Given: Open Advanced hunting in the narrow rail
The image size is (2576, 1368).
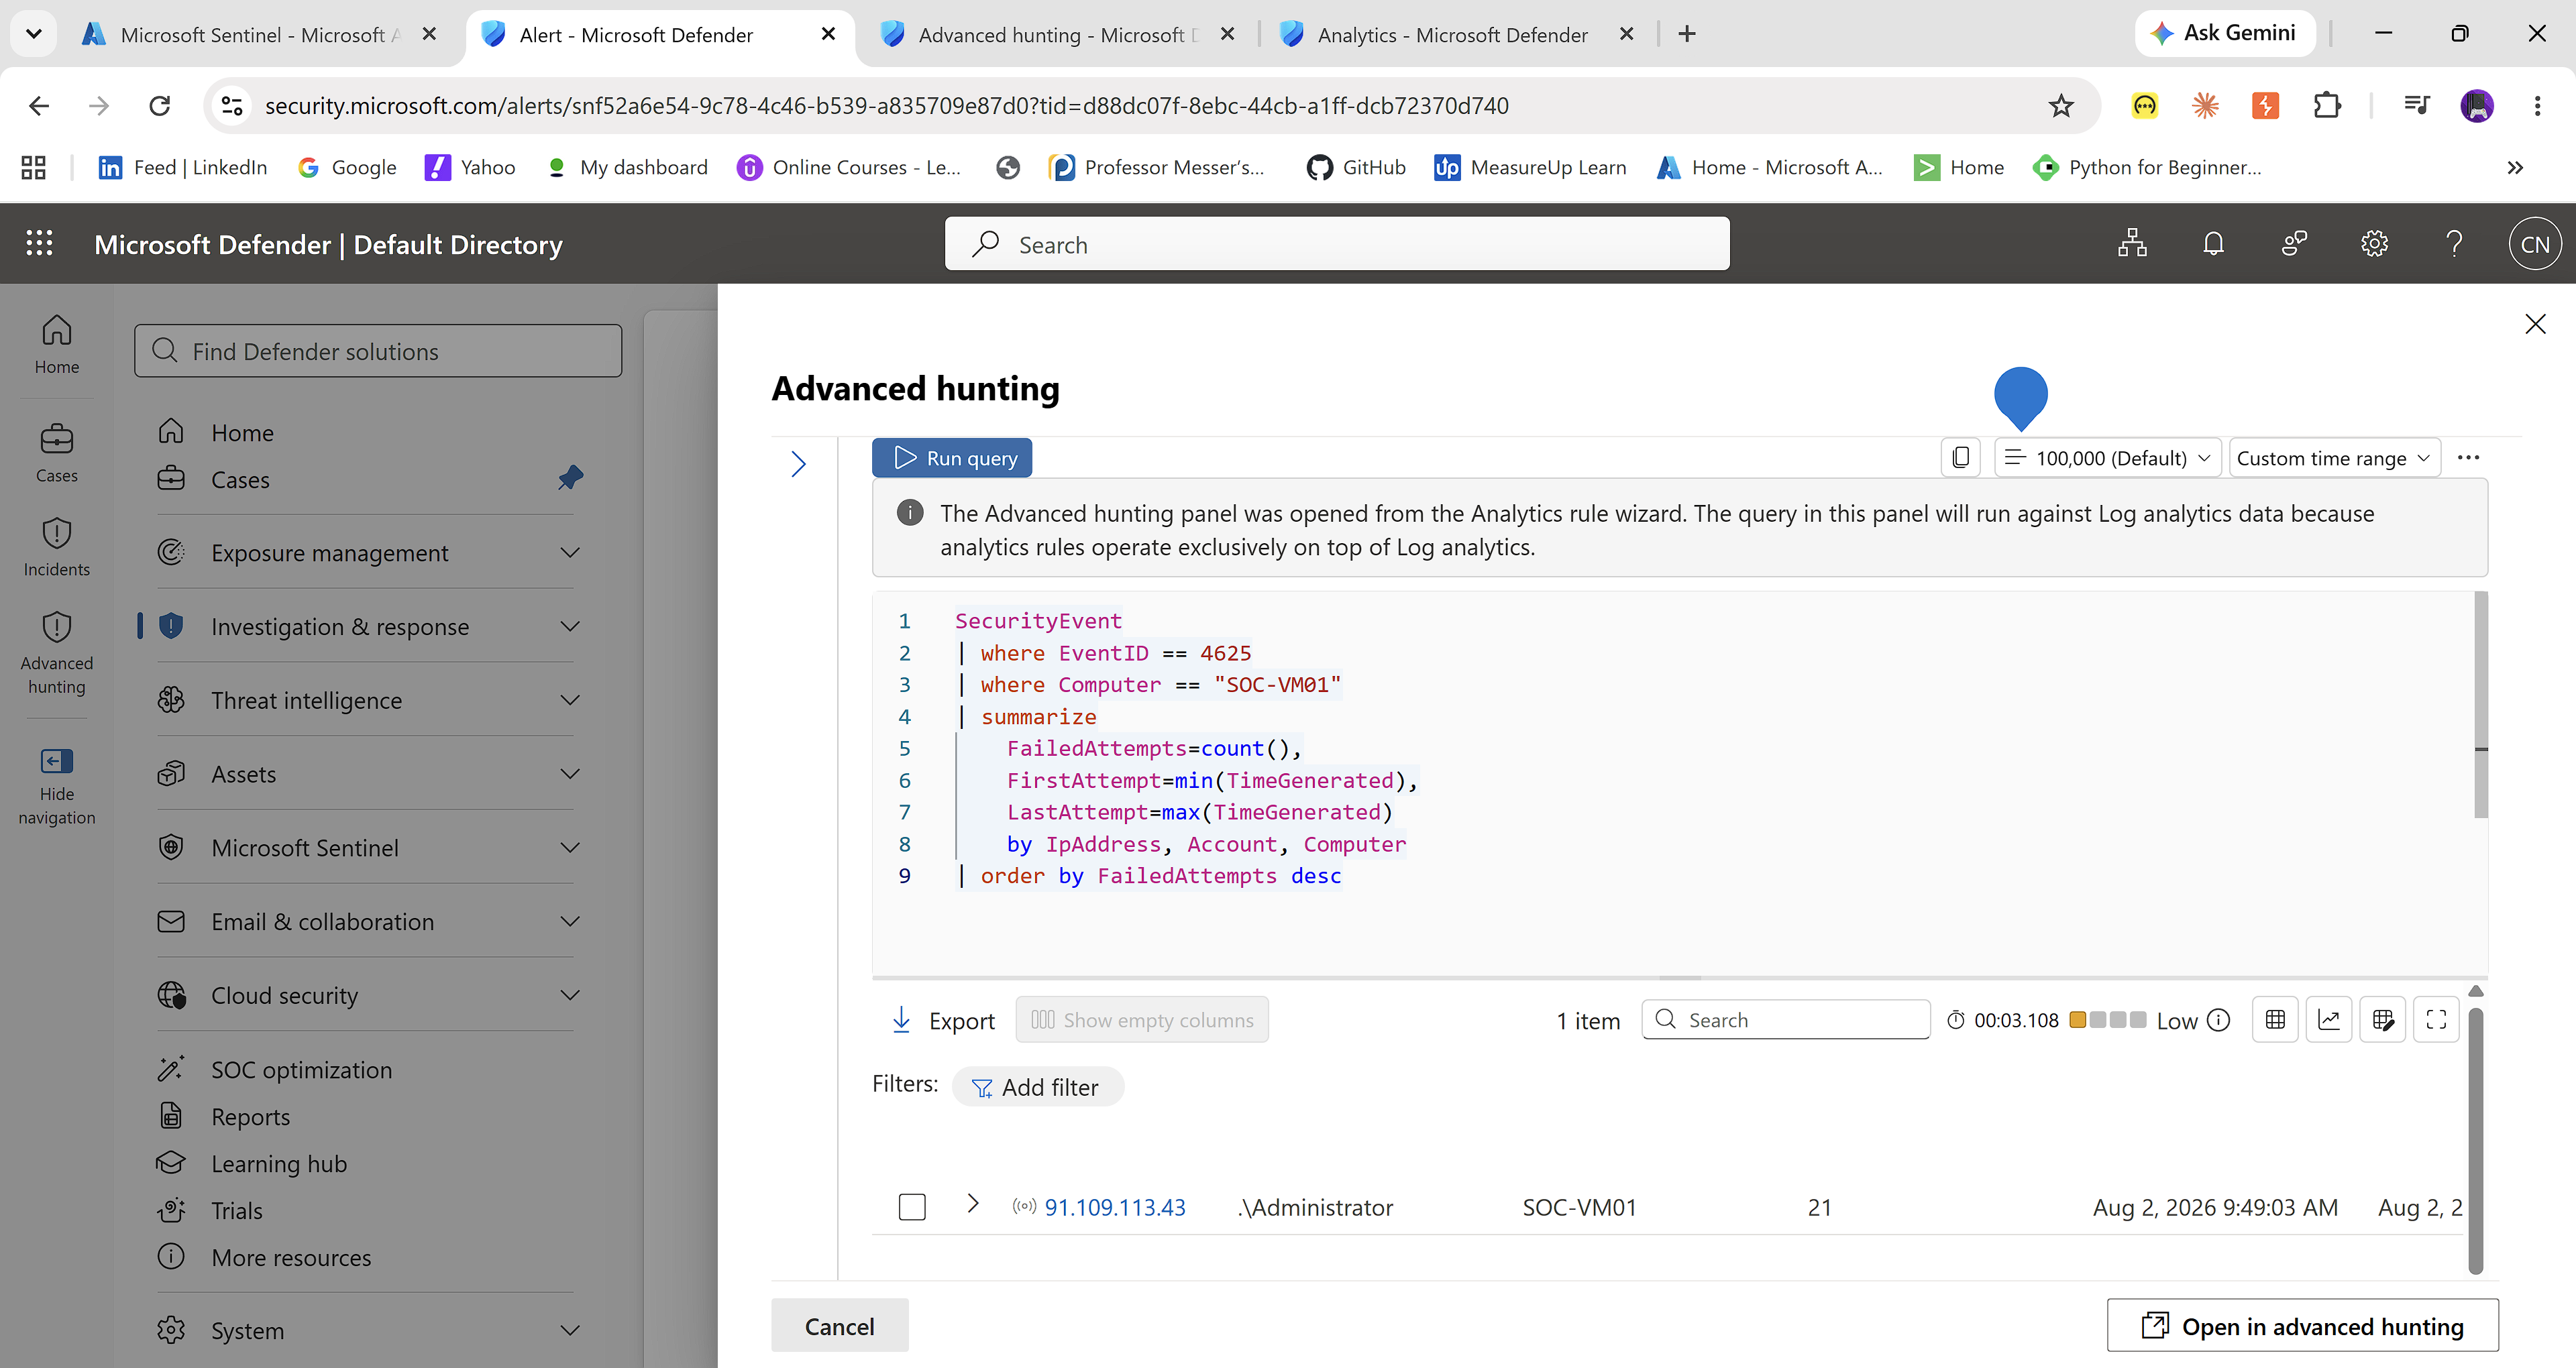Looking at the screenshot, I should (57, 653).
